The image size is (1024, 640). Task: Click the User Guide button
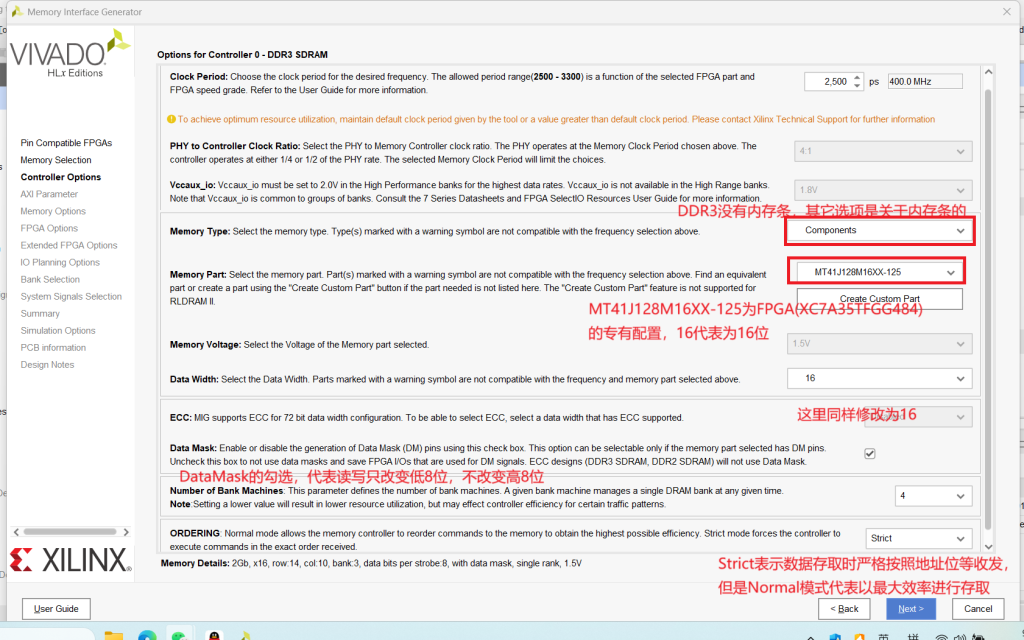(56, 609)
